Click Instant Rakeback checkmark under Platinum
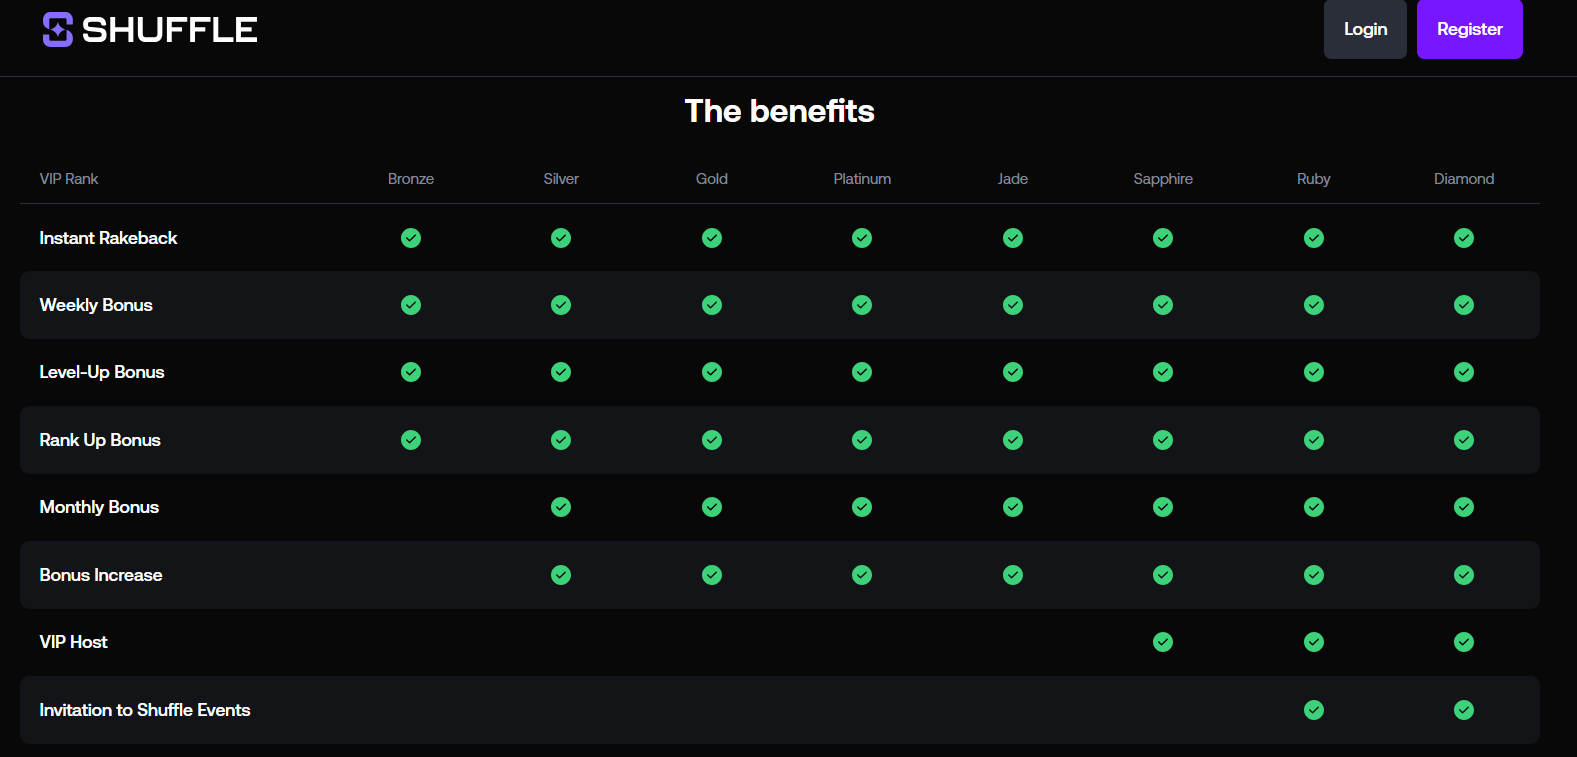The height and width of the screenshot is (757, 1577). pyautogui.click(x=862, y=238)
